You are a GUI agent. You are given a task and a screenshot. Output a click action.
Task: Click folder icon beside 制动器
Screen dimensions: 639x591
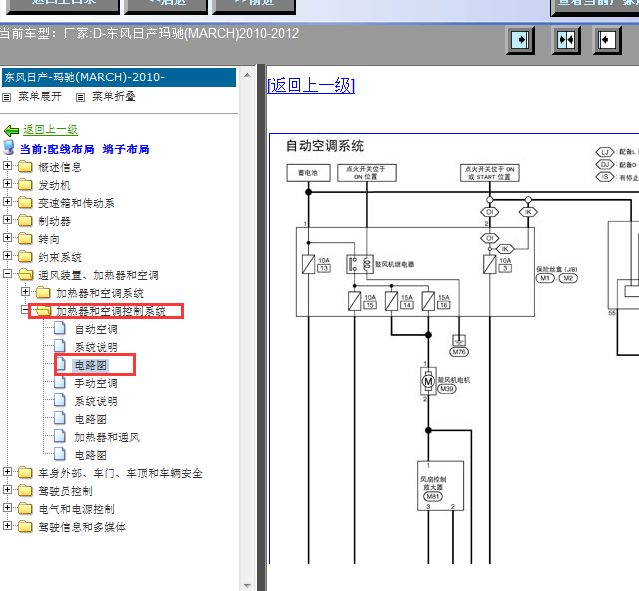pos(25,221)
